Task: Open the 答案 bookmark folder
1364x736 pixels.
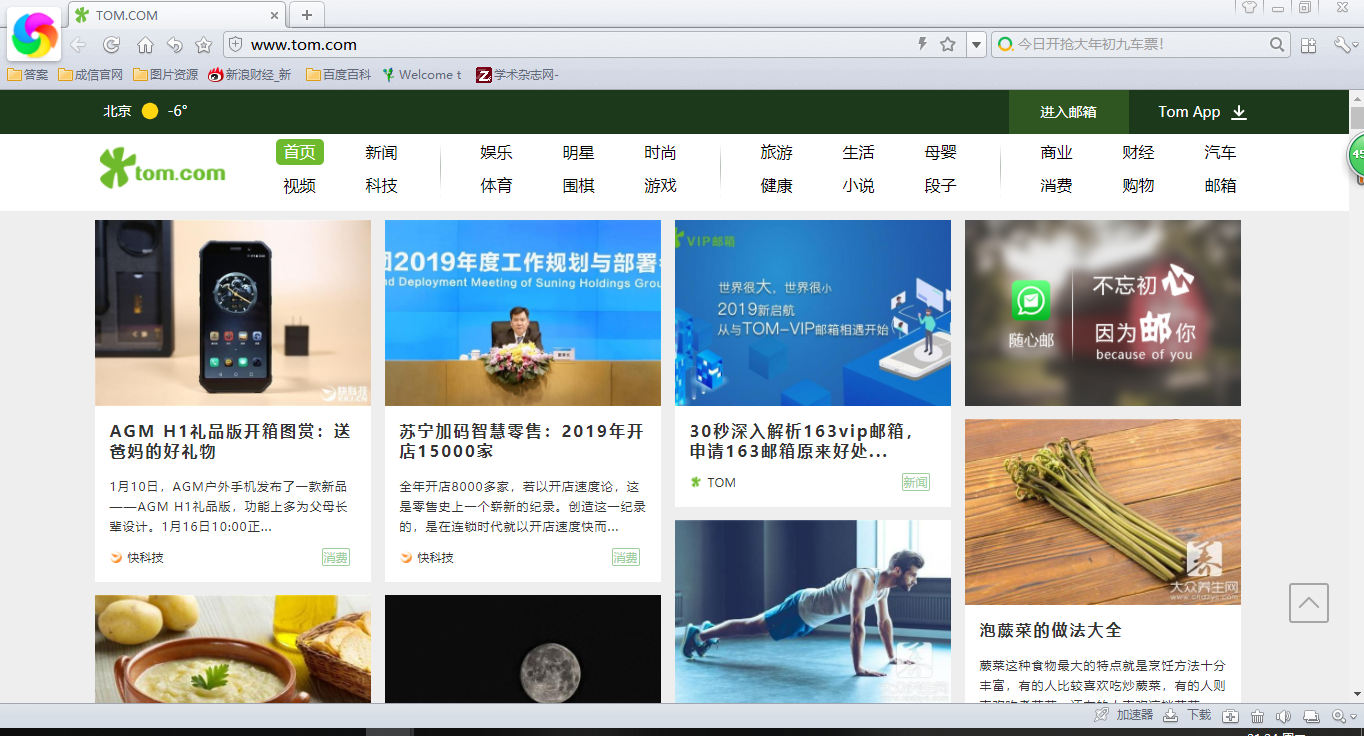Action: tap(28, 74)
